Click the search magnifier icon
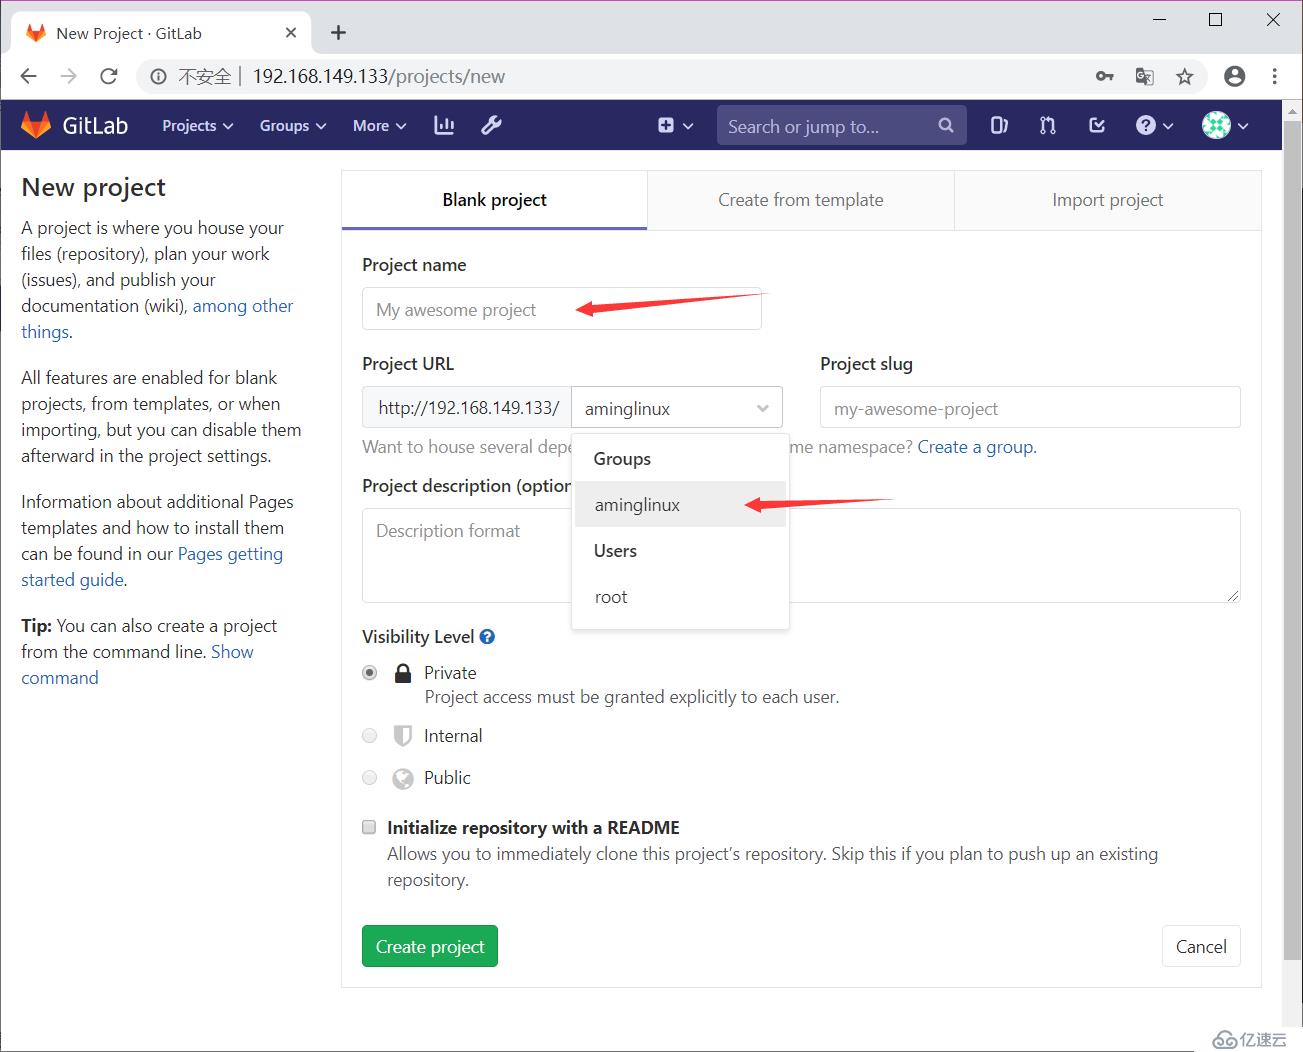This screenshot has width=1303, height=1052. [x=946, y=125]
